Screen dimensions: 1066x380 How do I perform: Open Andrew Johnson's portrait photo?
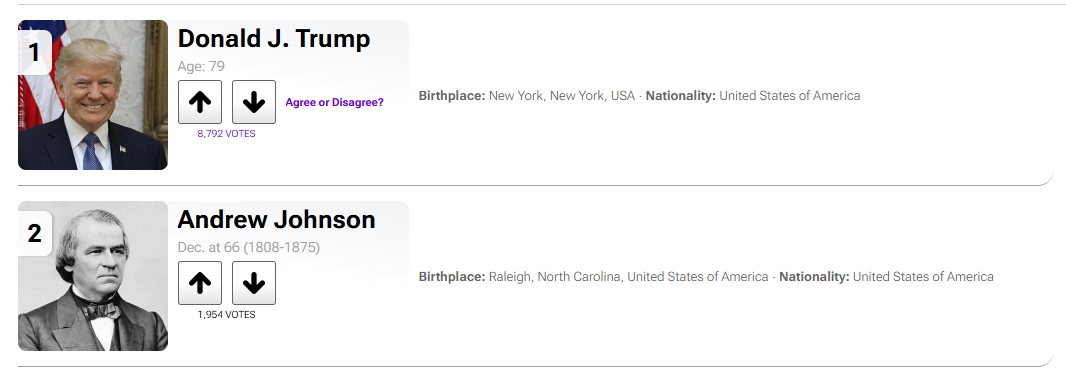click(93, 276)
